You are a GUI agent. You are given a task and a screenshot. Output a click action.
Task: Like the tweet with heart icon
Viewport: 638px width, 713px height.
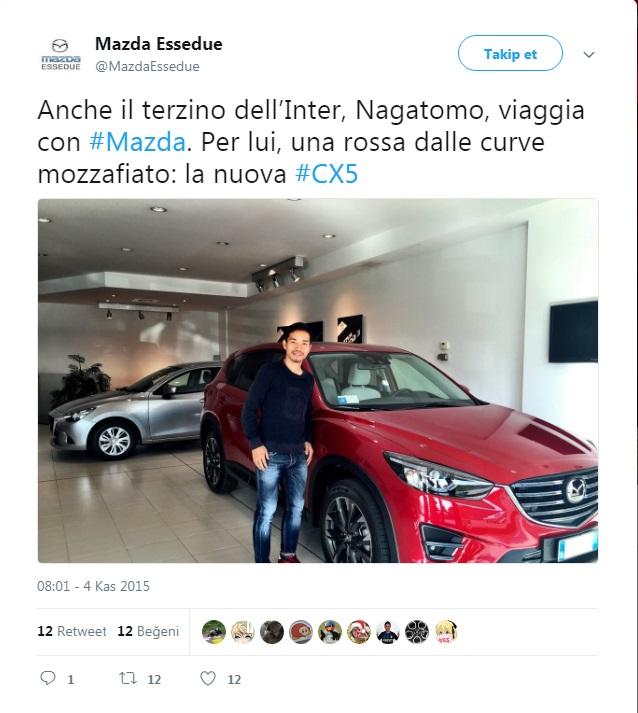tap(208, 678)
